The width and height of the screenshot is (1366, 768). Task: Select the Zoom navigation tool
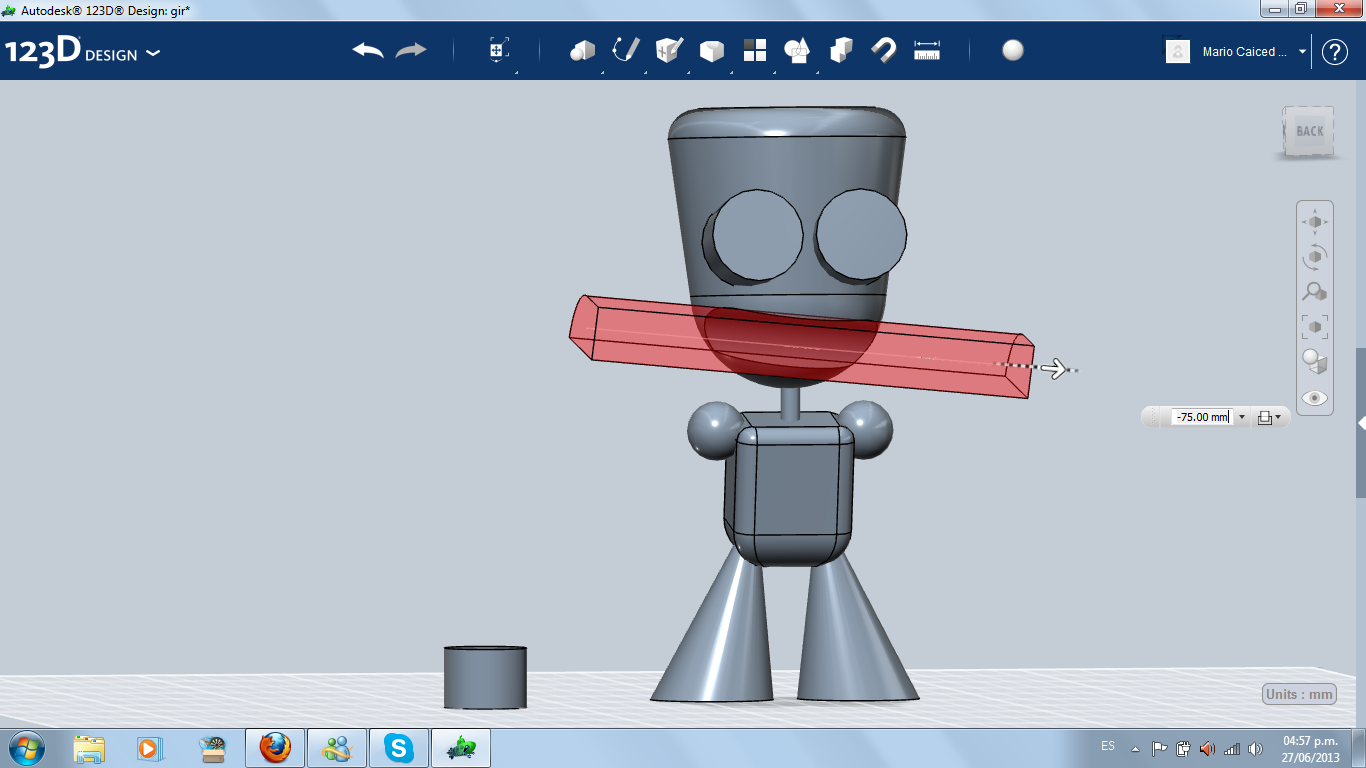coord(1315,292)
